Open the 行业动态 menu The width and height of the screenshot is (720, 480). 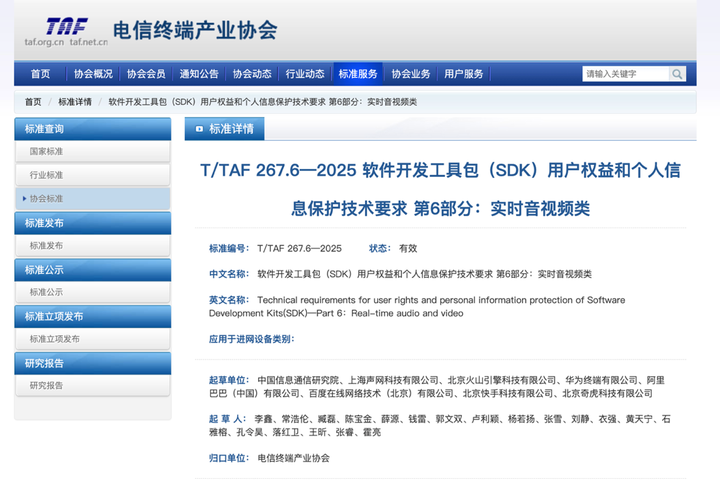[x=305, y=74]
